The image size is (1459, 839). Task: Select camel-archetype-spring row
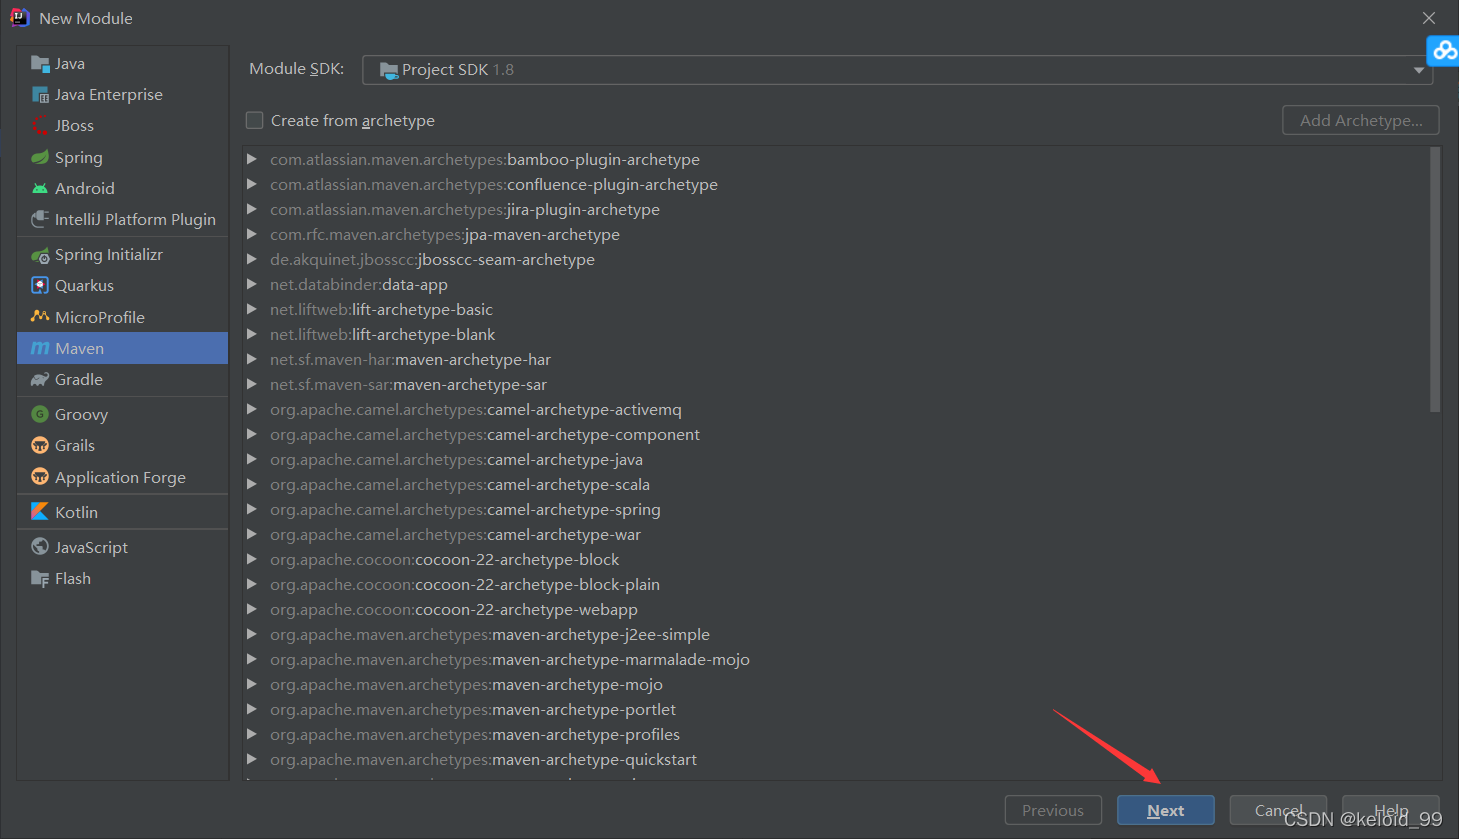tap(836, 510)
